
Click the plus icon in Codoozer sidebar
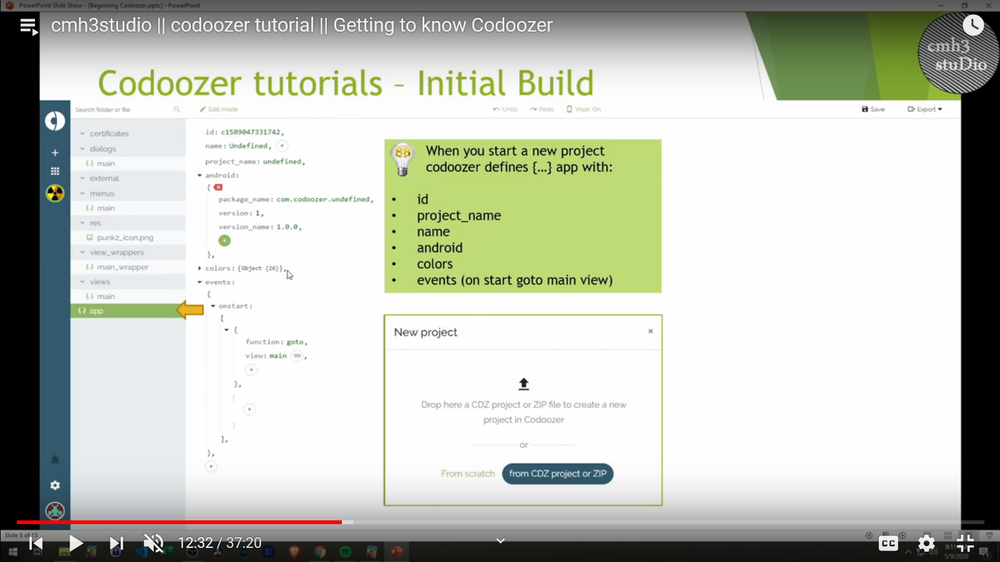[55, 153]
